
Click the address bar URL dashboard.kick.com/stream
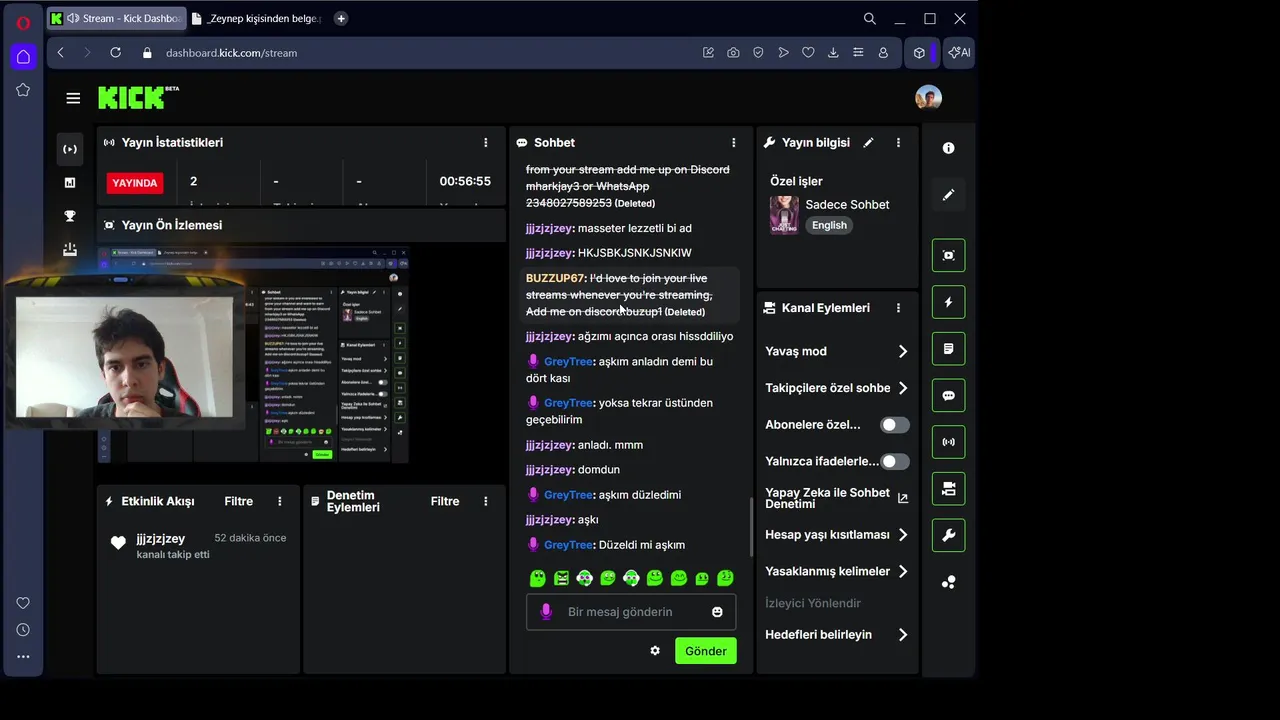(x=231, y=53)
